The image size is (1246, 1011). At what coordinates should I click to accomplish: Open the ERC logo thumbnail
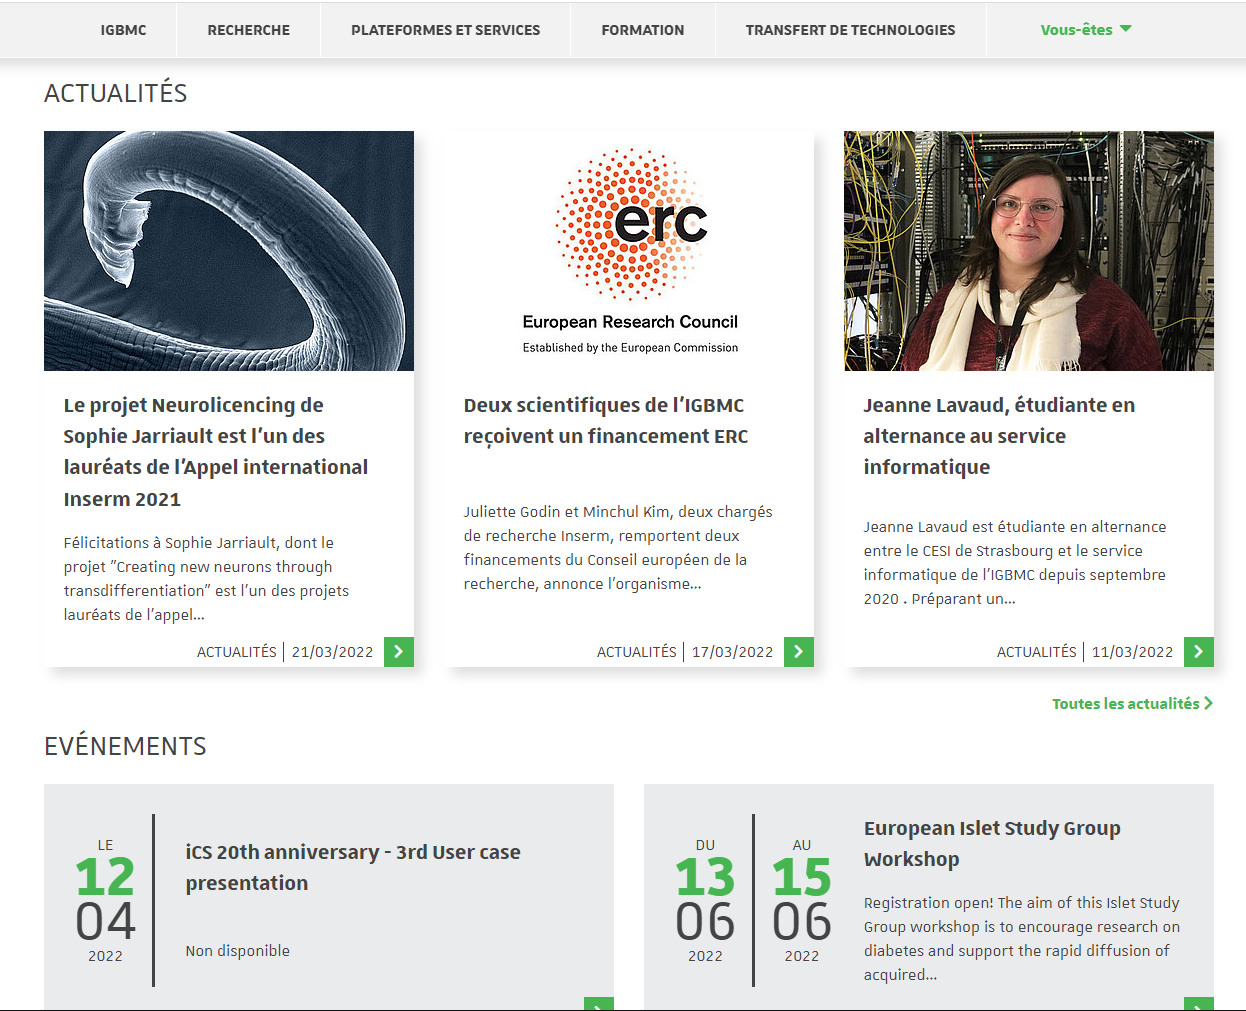pos(629,251)
